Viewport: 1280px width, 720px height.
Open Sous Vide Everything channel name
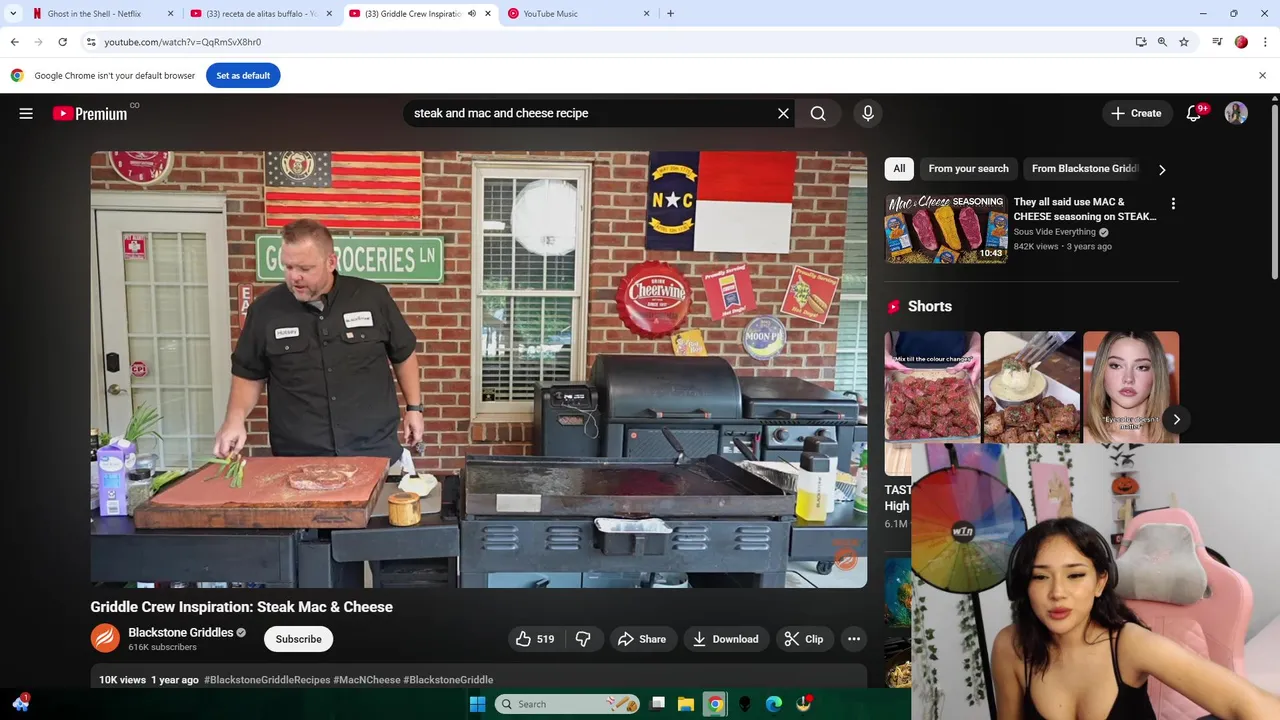click(1055, 232)
